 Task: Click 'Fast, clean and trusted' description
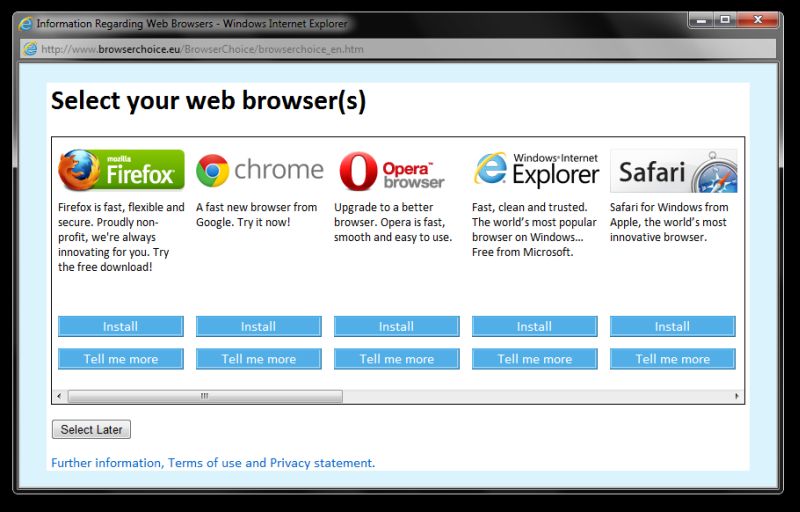534,229
